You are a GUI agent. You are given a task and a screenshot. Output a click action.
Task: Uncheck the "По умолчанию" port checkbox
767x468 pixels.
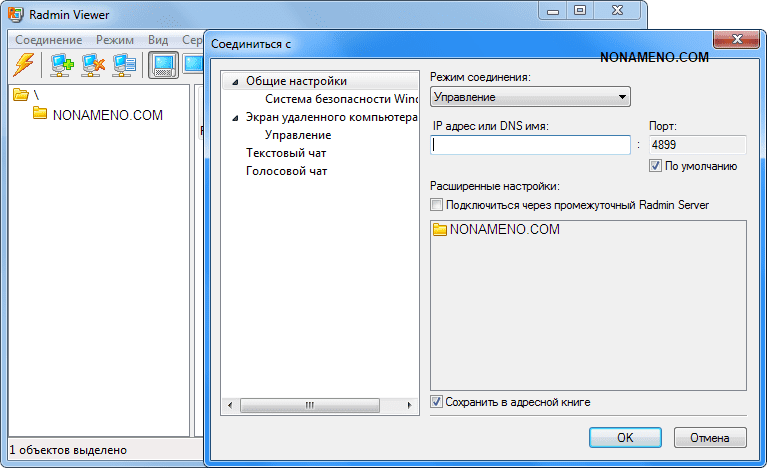[656, 166]
